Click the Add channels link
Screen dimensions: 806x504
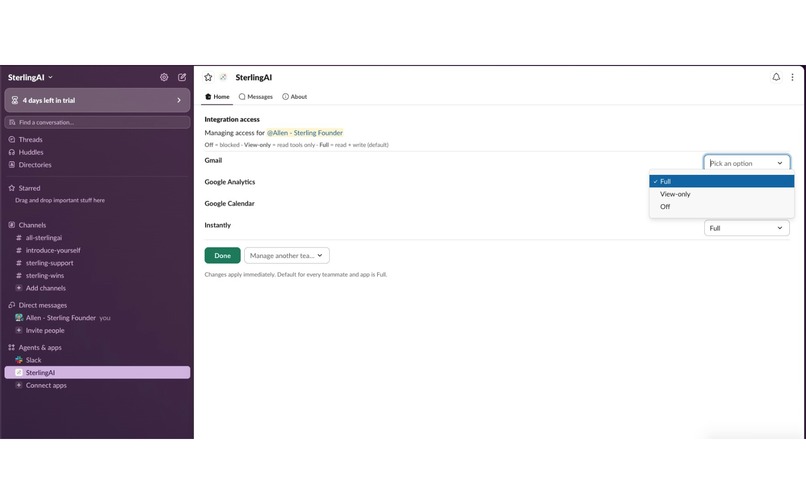point(46,288)
